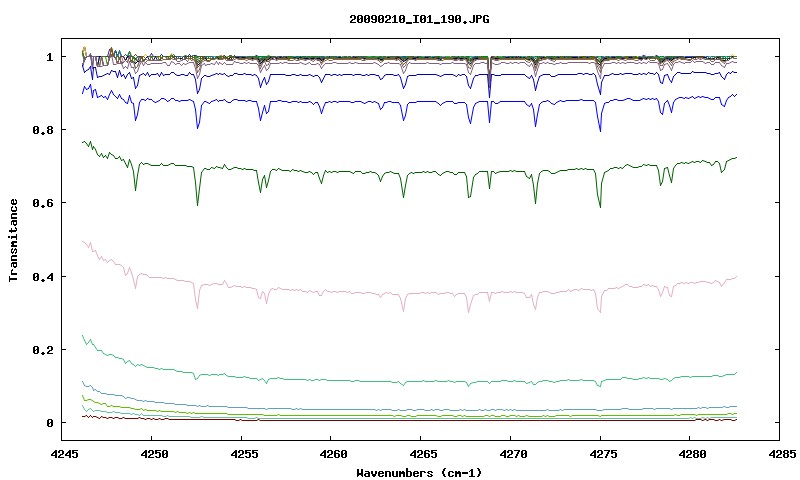Screen dimensions: 800x480
Task: Click the 1 y-axis tick label
Action: click(x=49, y=57)
